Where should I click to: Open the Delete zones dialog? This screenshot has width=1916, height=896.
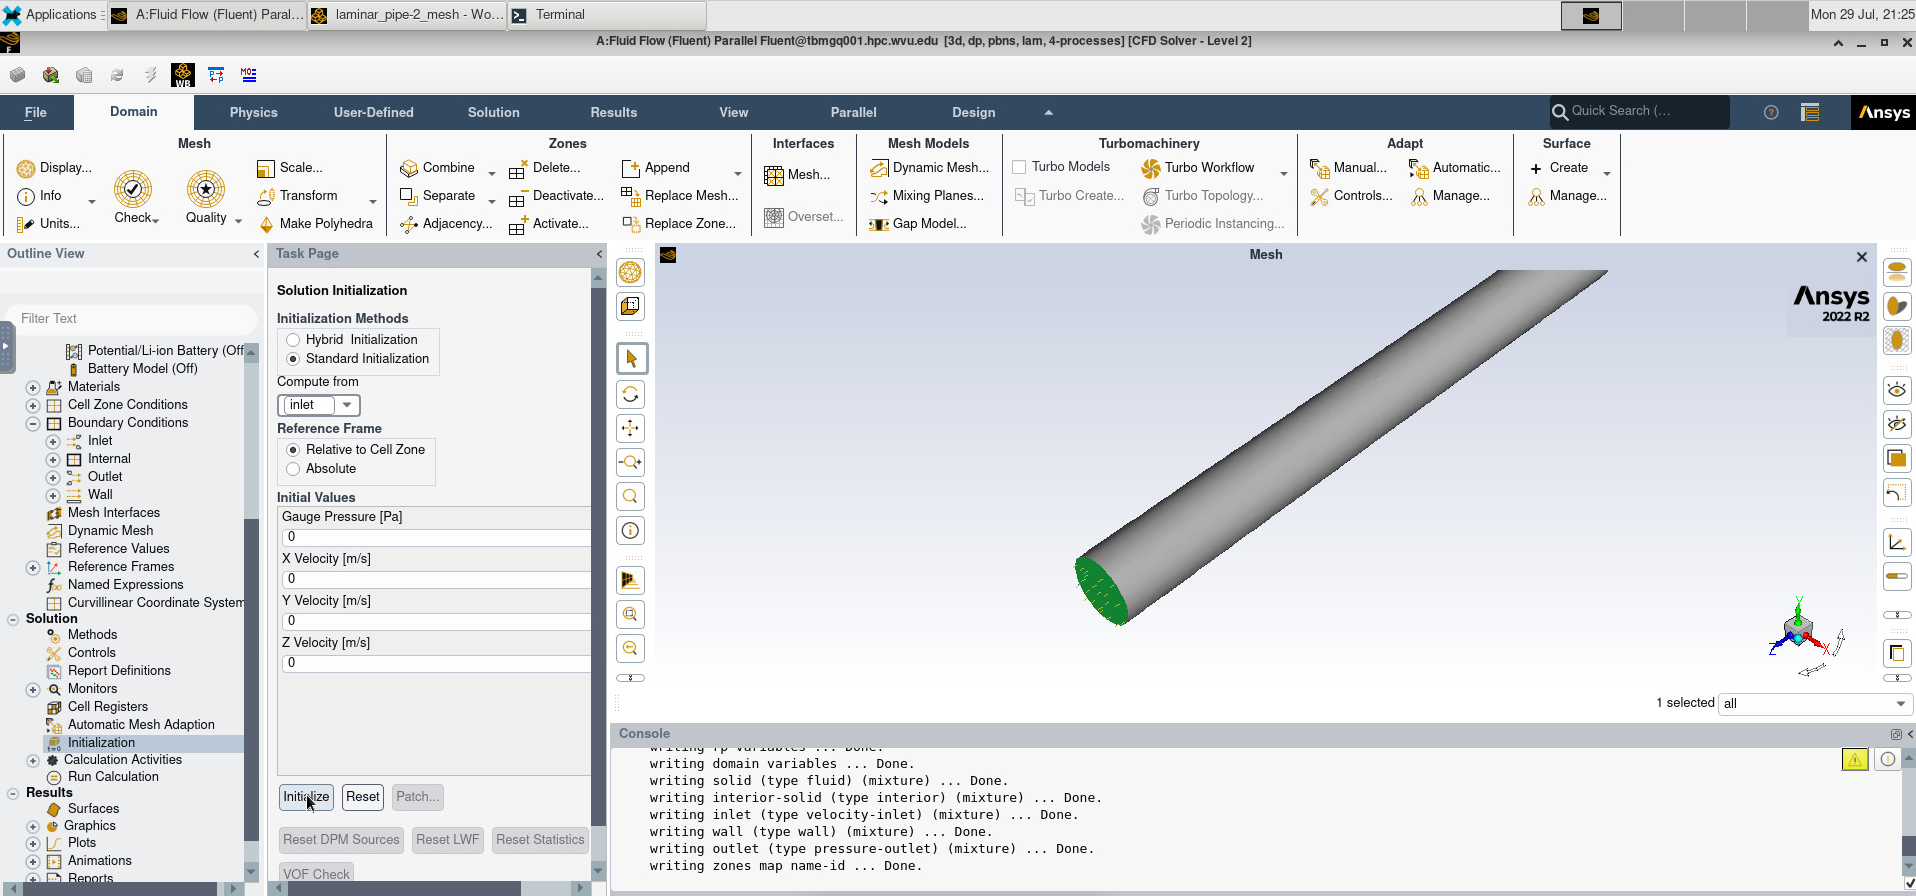[x=545, y=167]
